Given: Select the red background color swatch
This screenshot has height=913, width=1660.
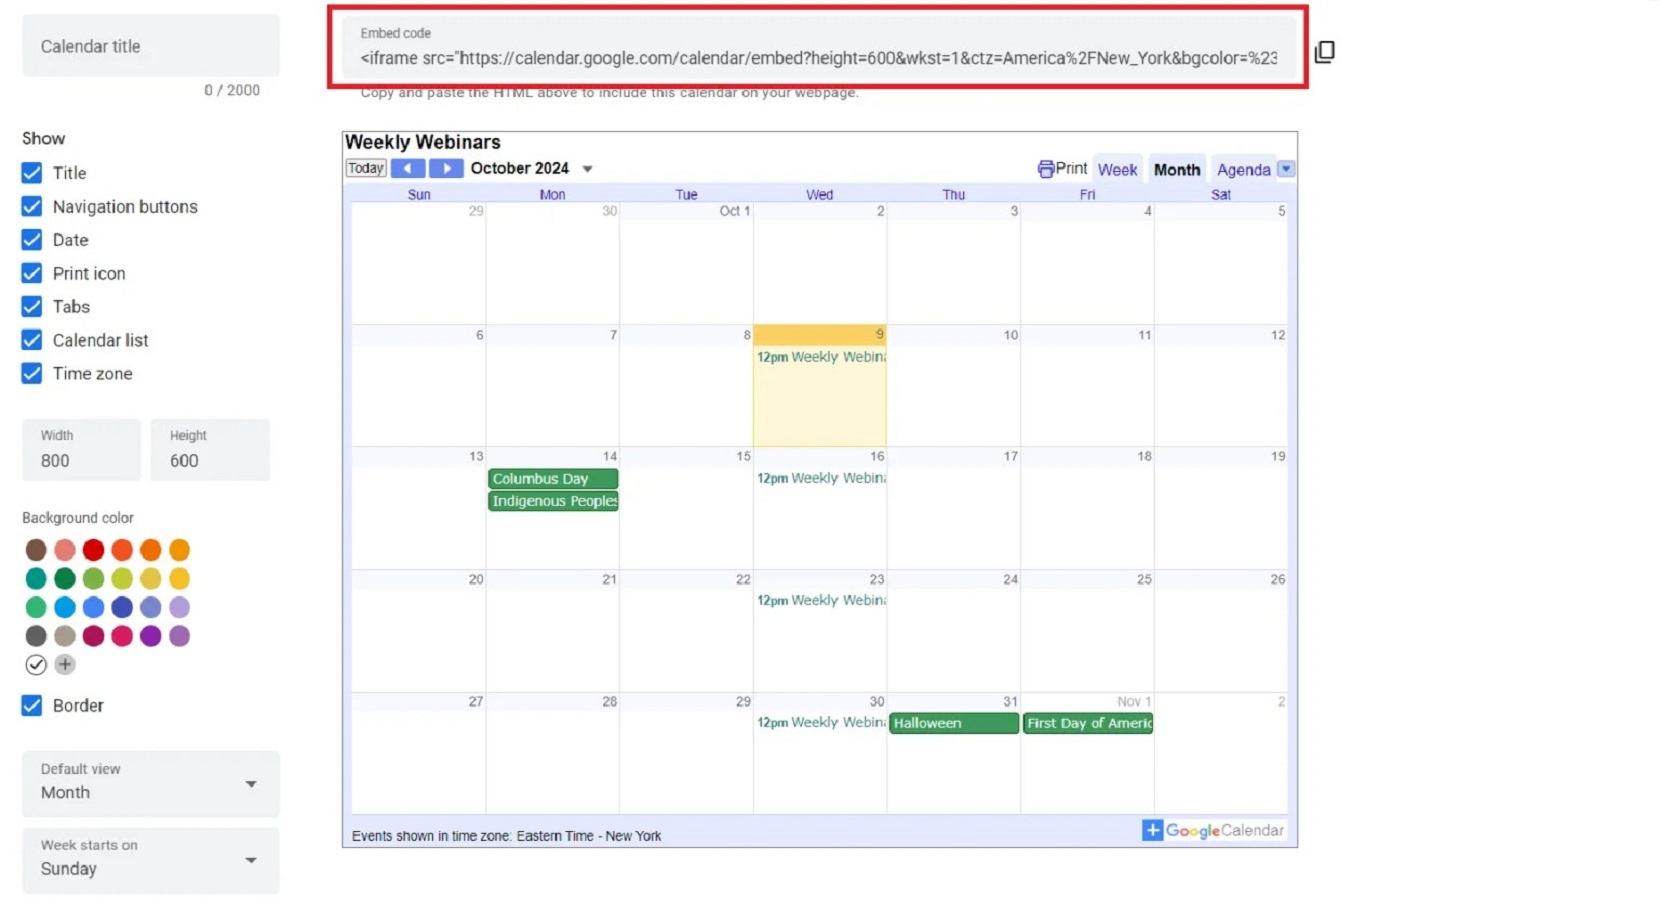Looking at the screenshot, I should 93,549.
